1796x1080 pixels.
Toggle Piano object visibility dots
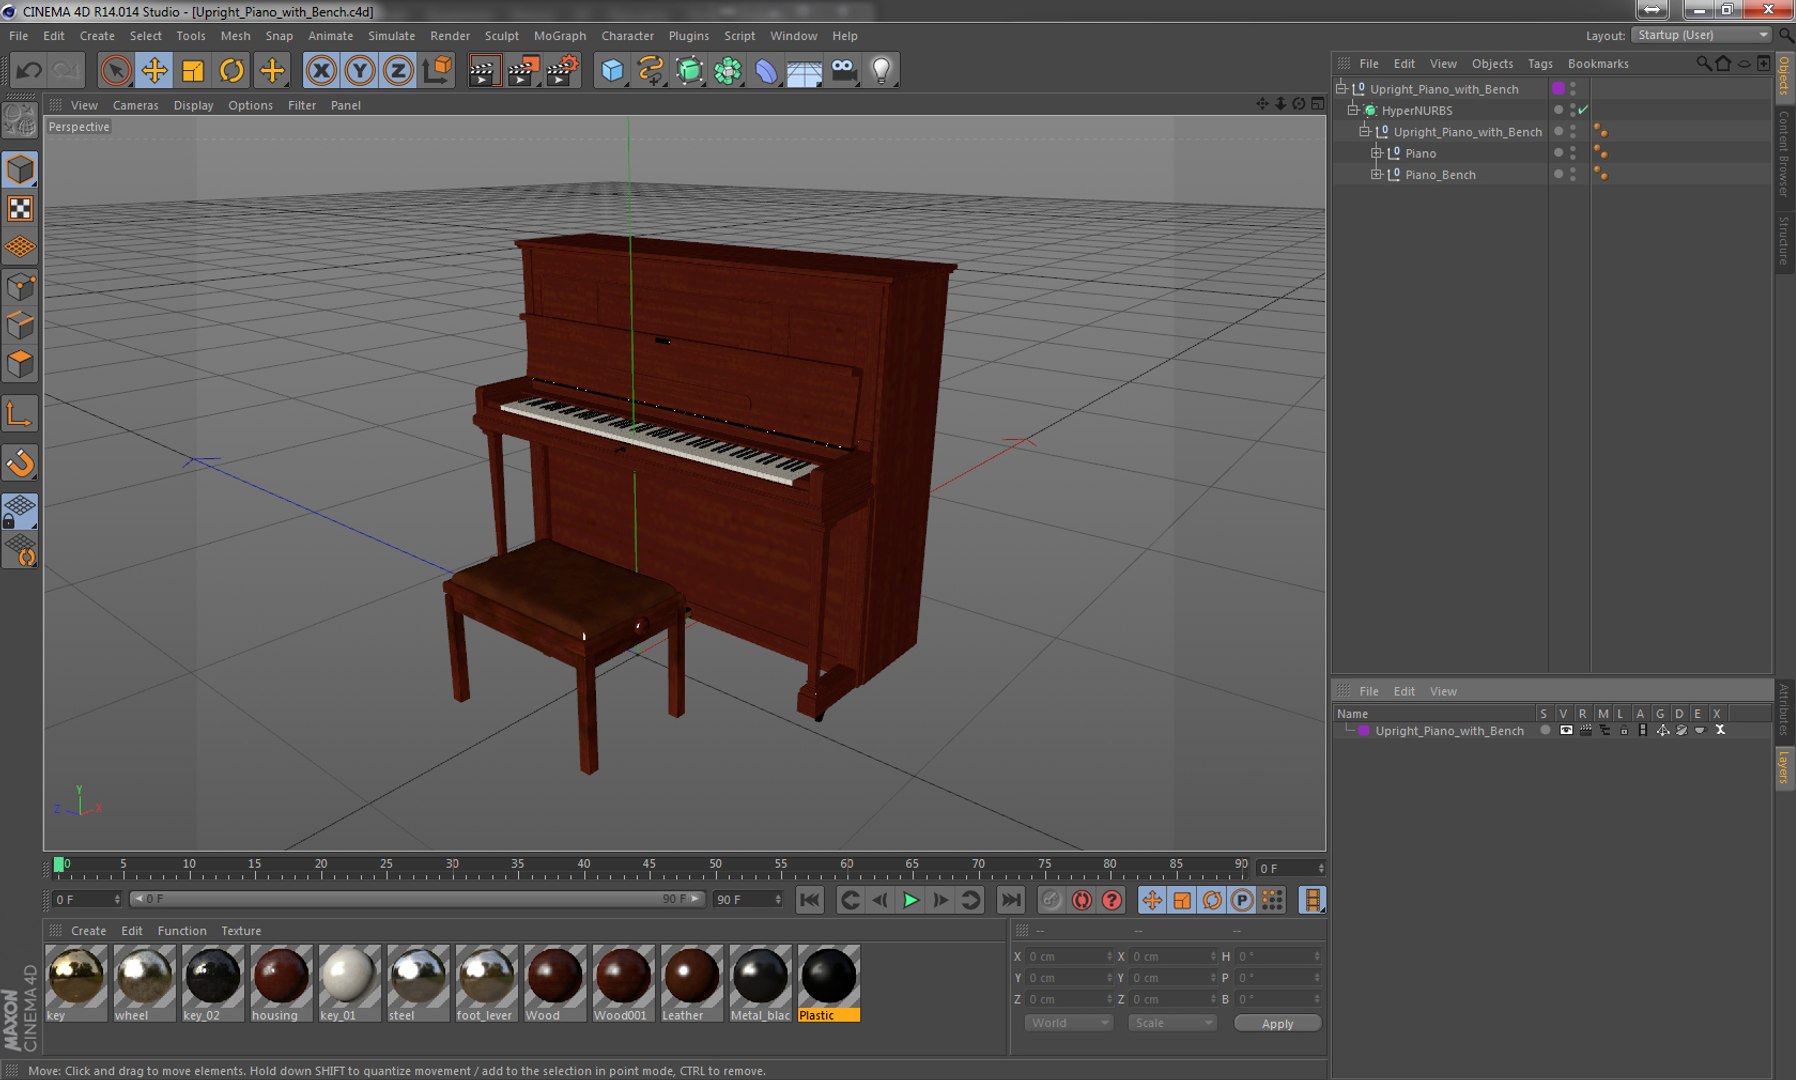pyautogui.click(x=1573, y=153)
